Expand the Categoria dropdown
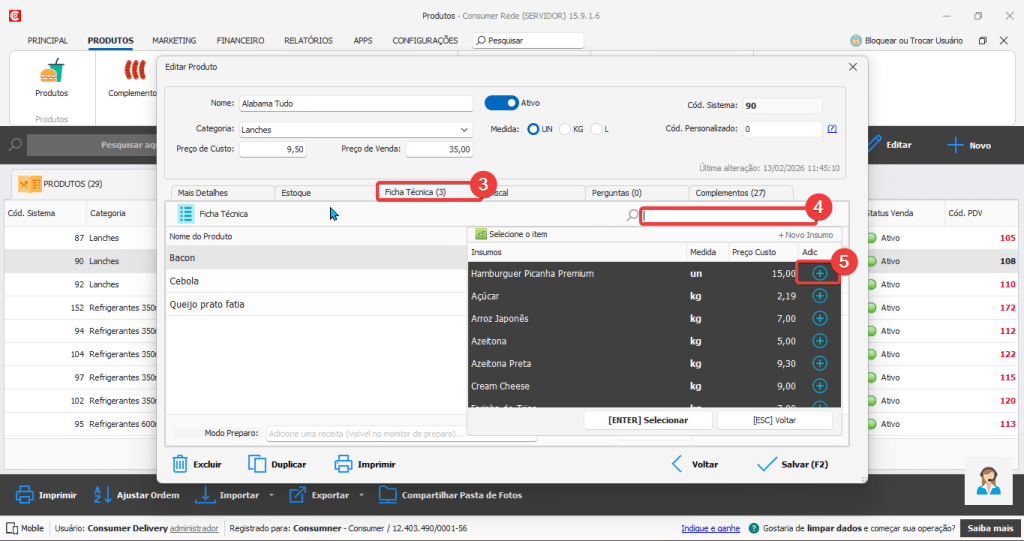The image size is (1024, 541). pos(464,129)
